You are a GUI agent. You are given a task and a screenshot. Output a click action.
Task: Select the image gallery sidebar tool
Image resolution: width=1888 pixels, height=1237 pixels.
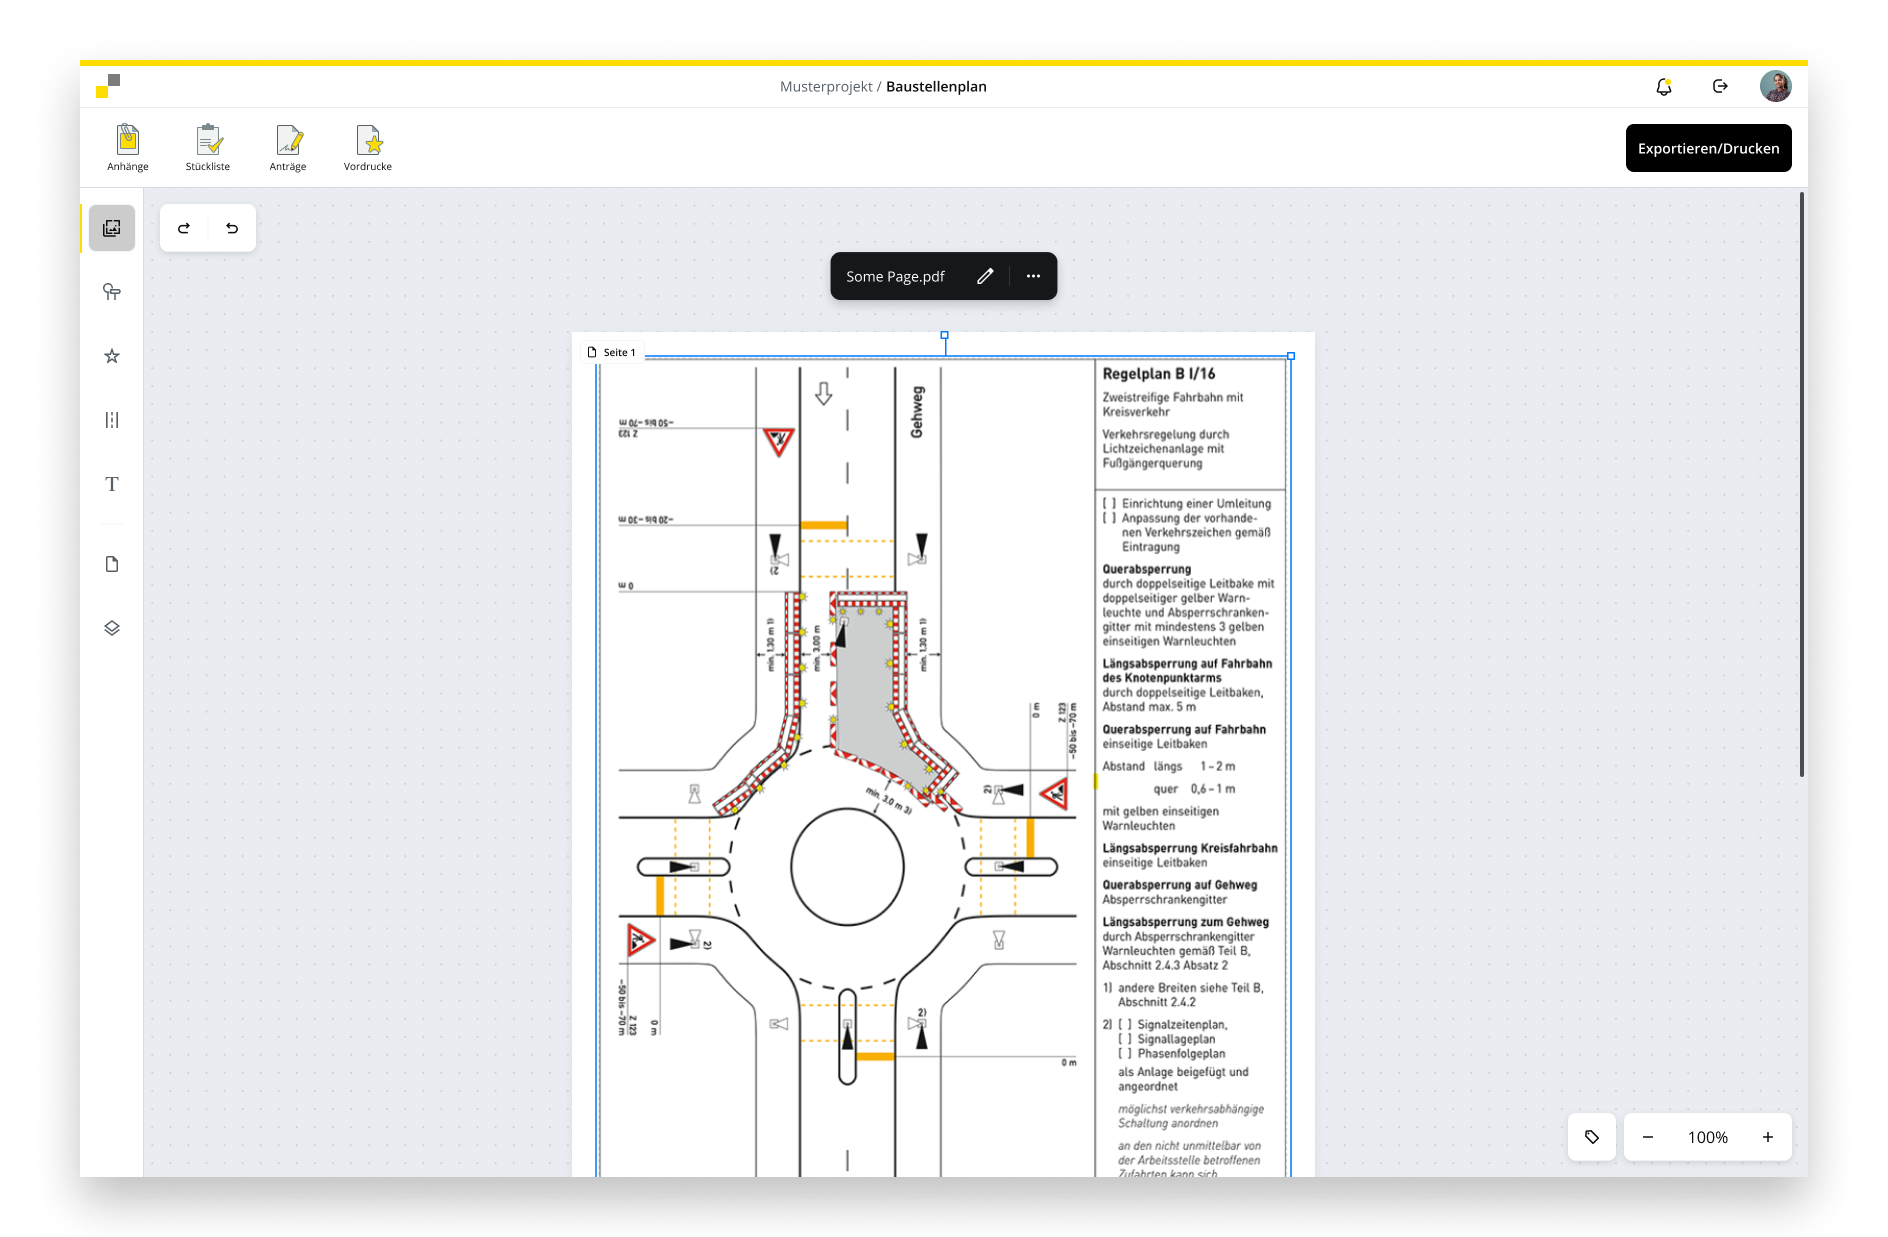[x=112, y=228]
